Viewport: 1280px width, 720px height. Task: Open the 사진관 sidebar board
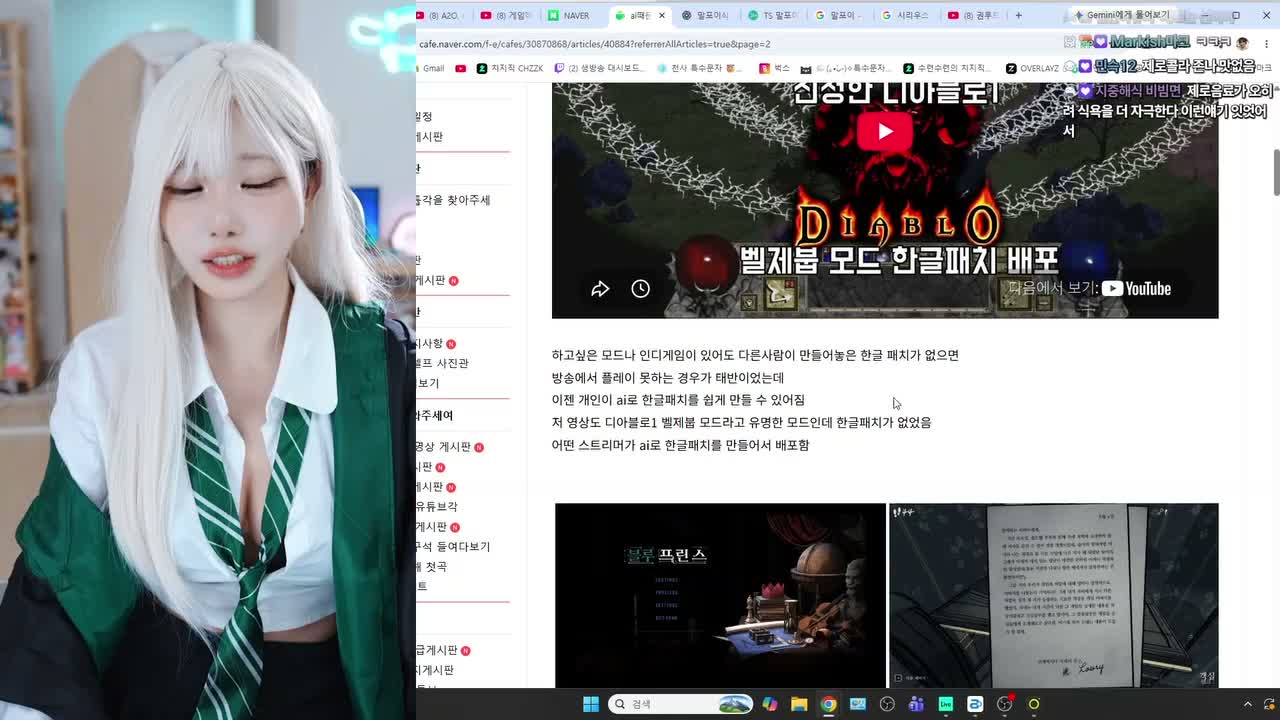click(x=442, y=363)
